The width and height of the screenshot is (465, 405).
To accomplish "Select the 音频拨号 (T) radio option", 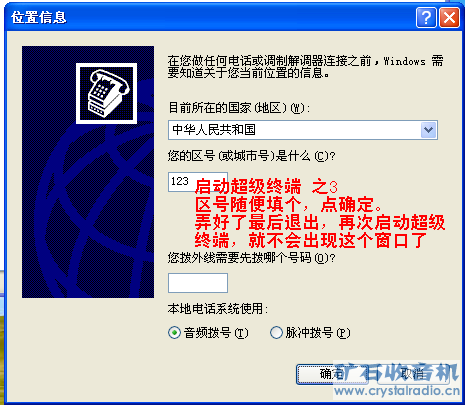I will (x=174, y=333).
